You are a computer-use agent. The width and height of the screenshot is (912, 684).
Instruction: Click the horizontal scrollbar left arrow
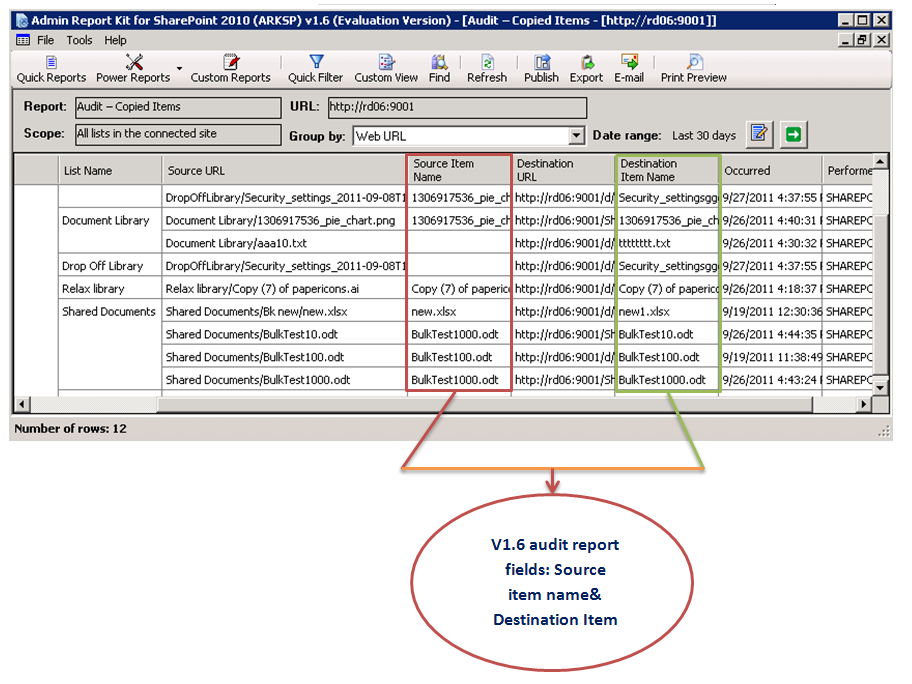tap(22, 404)
